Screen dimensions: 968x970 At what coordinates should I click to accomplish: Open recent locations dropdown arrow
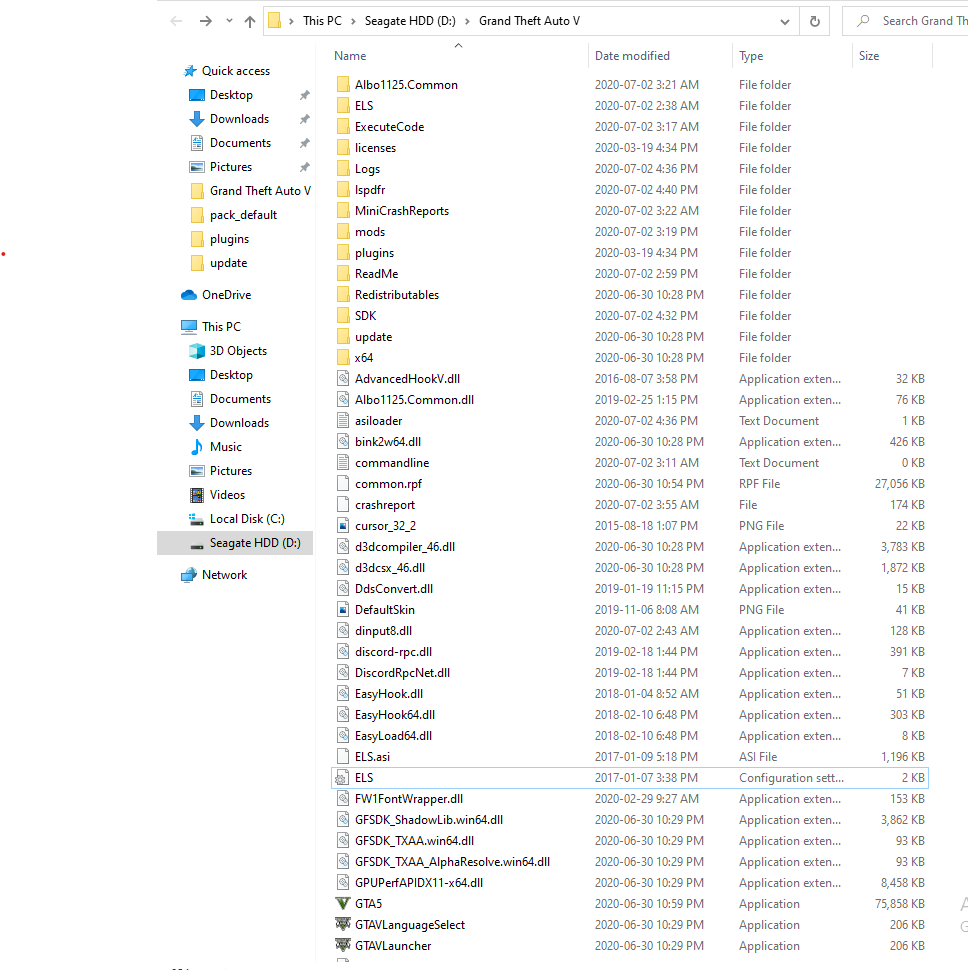pos(229,21)
